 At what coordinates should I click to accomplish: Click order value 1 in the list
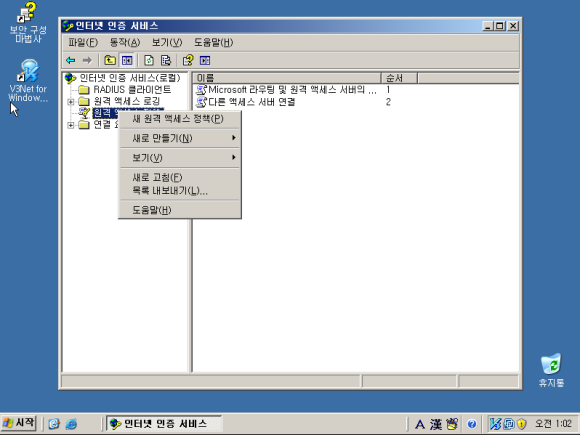(x=388, y=90)
